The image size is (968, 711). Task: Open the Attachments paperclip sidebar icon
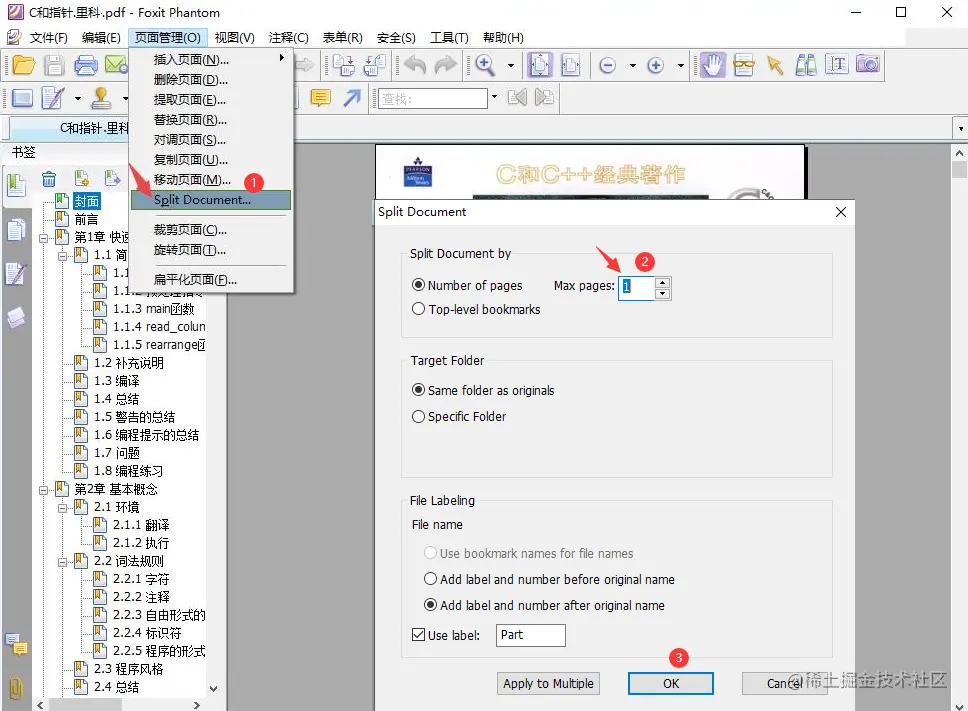coord(15,688)
